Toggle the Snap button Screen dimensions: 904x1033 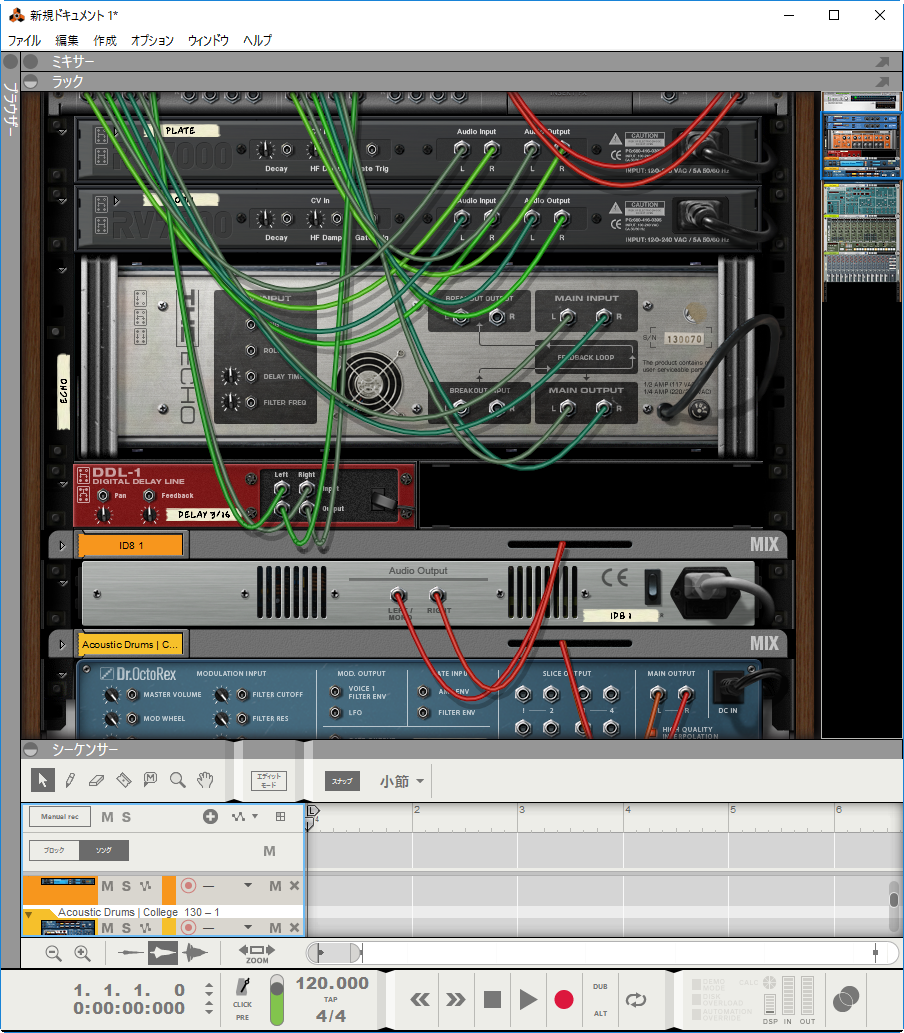342,781
